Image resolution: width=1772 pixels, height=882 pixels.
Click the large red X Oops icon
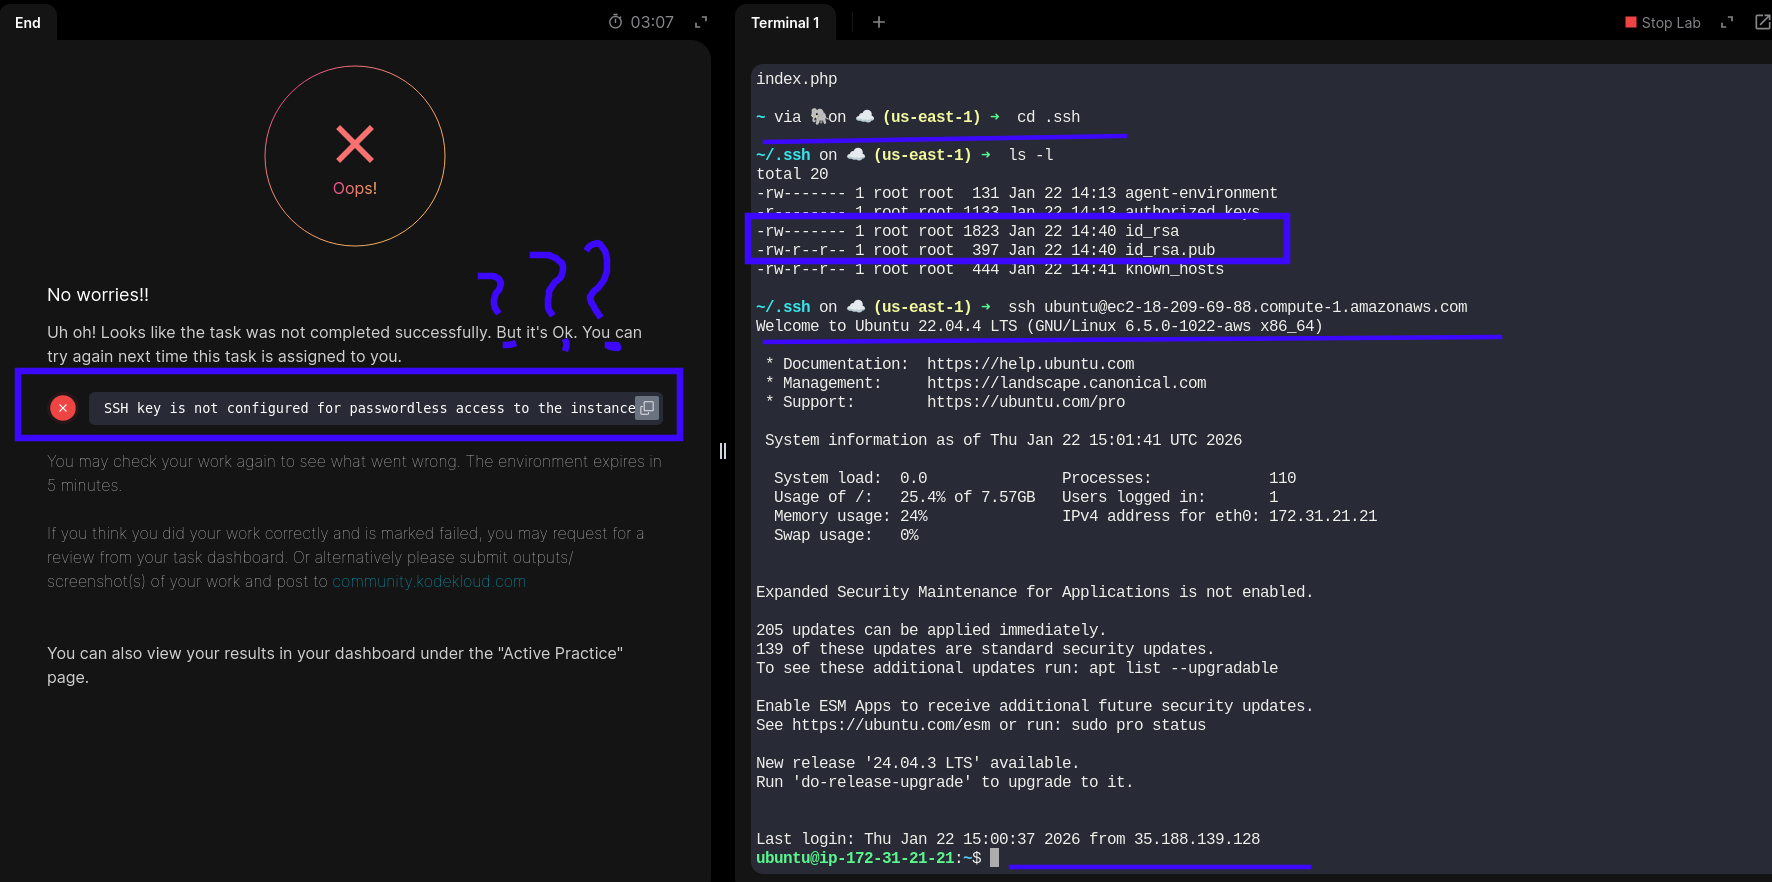[355, 144]
